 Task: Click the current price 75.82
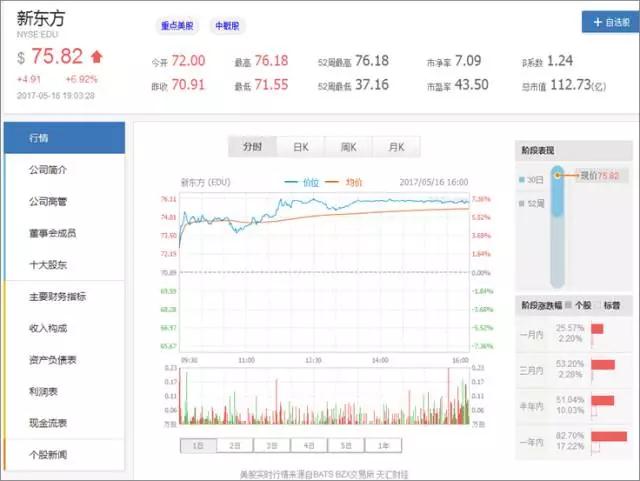click(57, 56)
